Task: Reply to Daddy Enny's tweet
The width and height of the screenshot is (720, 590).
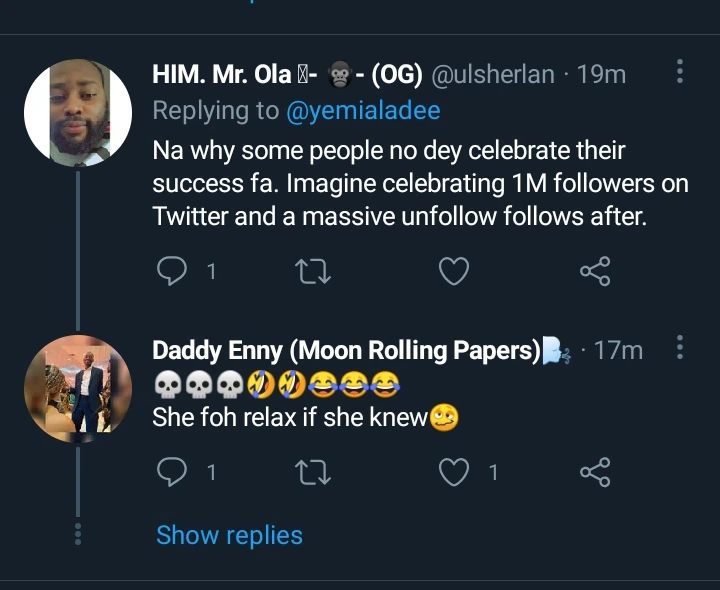Action: [173, 472]
